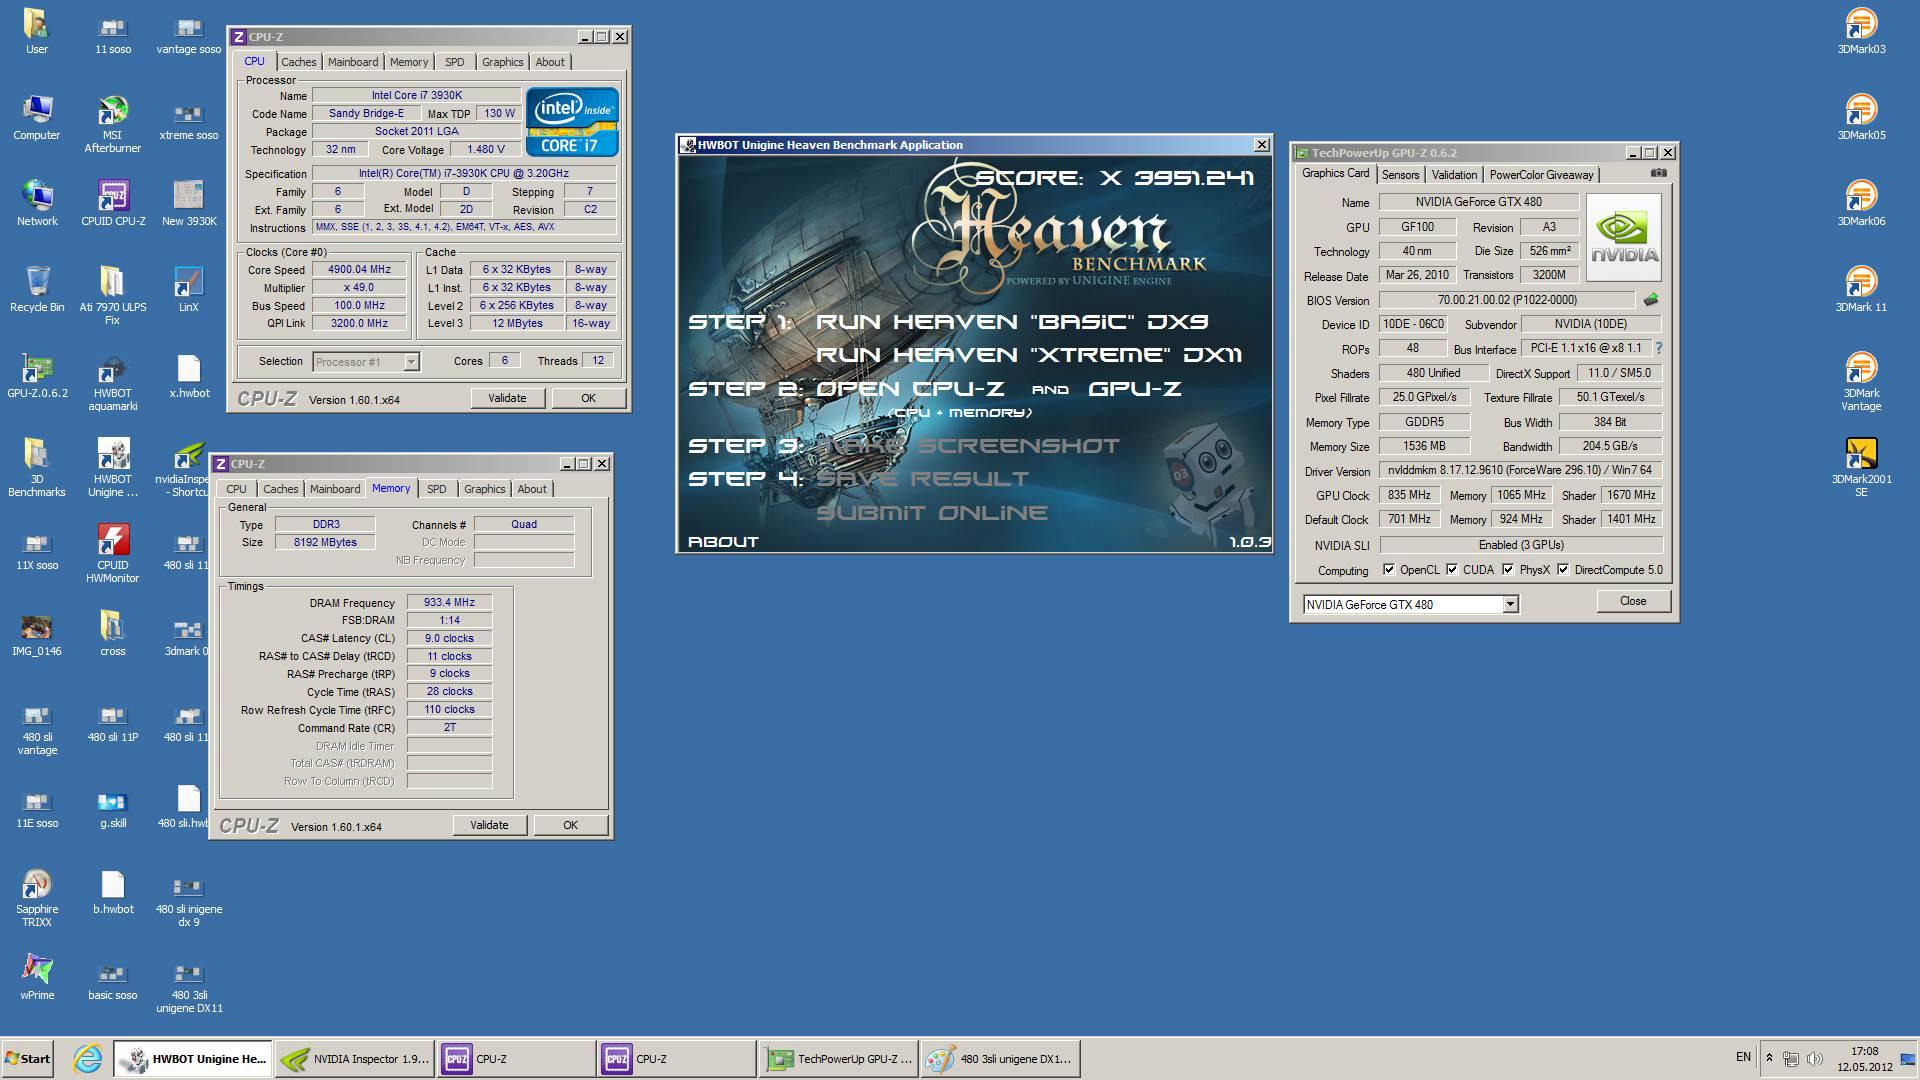Viewport: 1920px width, 1080px height.
Task: Click the volume icon in system tray
Action: pyautogui.click(x=1815, y=1058)
